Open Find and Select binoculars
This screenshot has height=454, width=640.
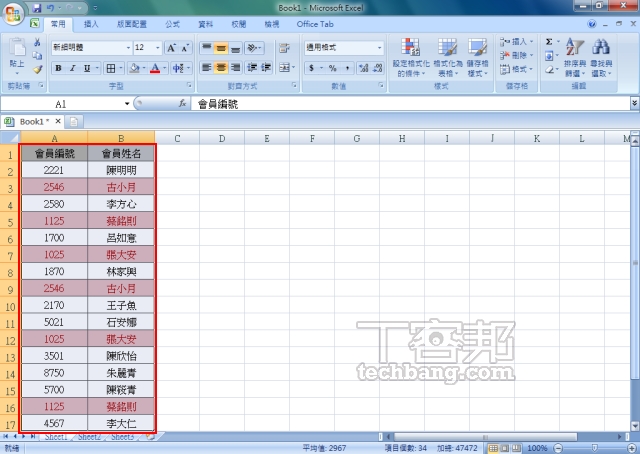click(601, 58)
